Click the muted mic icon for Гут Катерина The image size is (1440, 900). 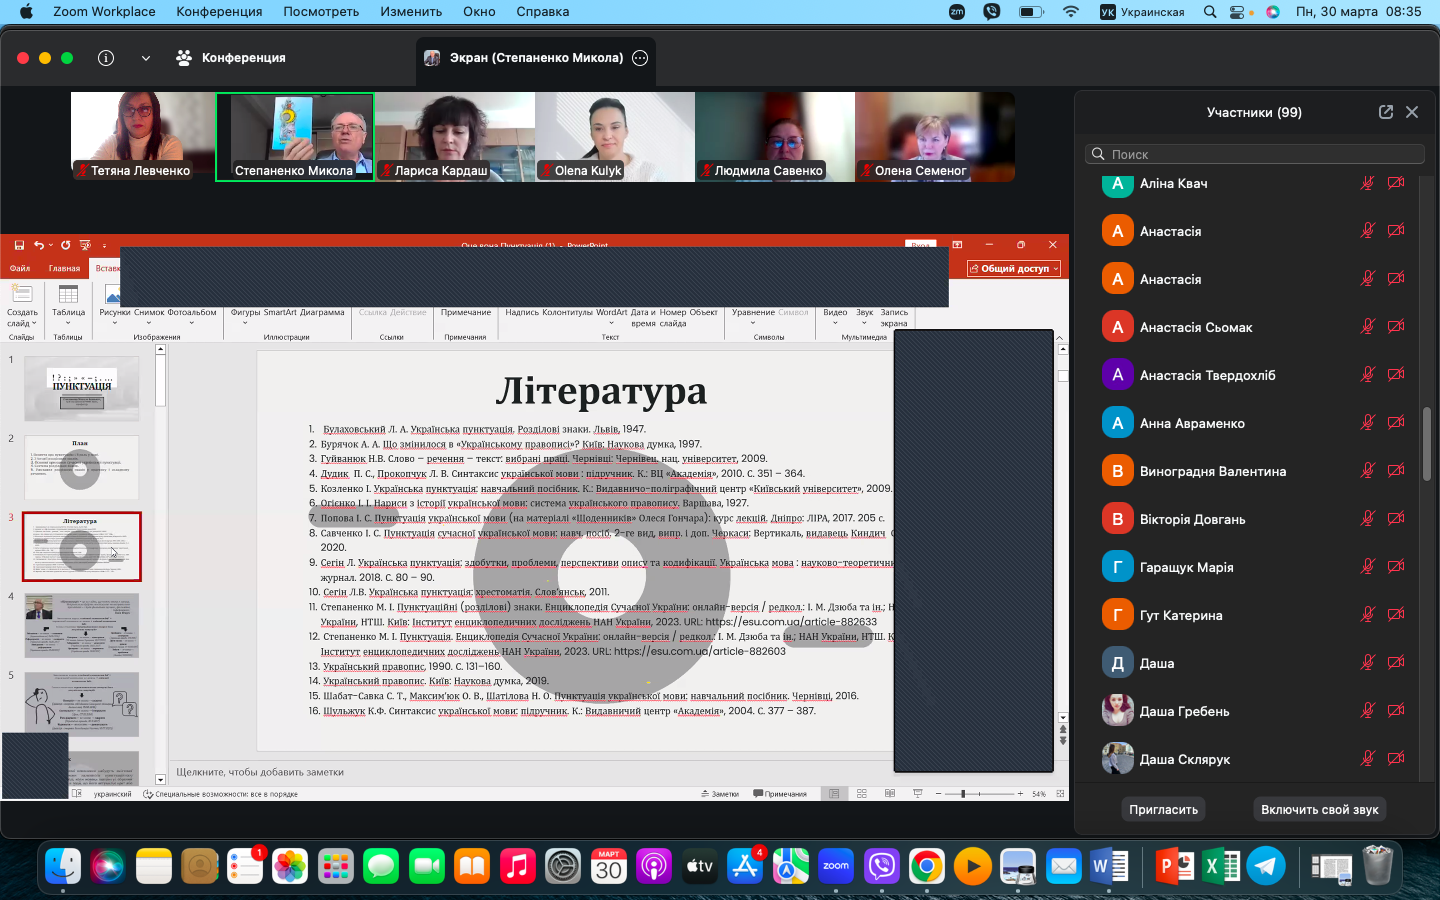tap(1367, 615)
